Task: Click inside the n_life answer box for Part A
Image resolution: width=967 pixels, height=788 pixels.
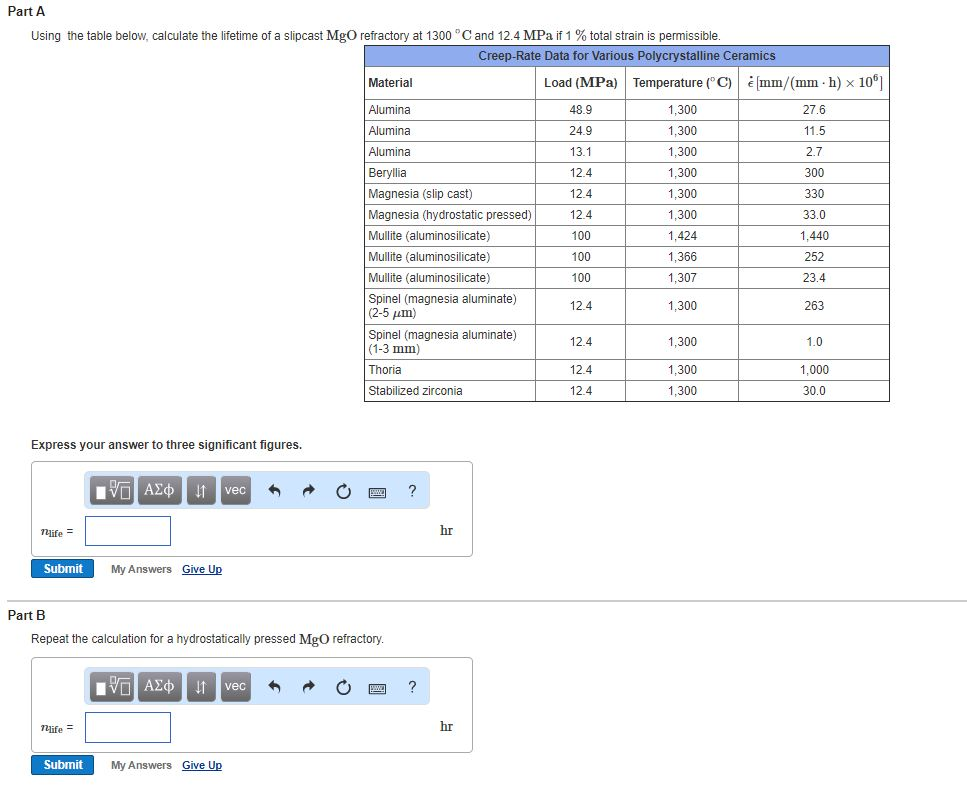Action: [127, 531]
